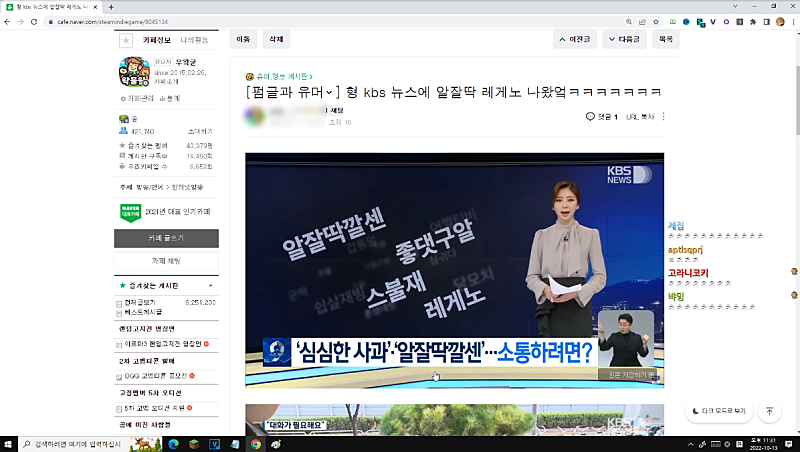800x452 pixels.
Task: Open the Windows Start menu
Action: (8, 444)
